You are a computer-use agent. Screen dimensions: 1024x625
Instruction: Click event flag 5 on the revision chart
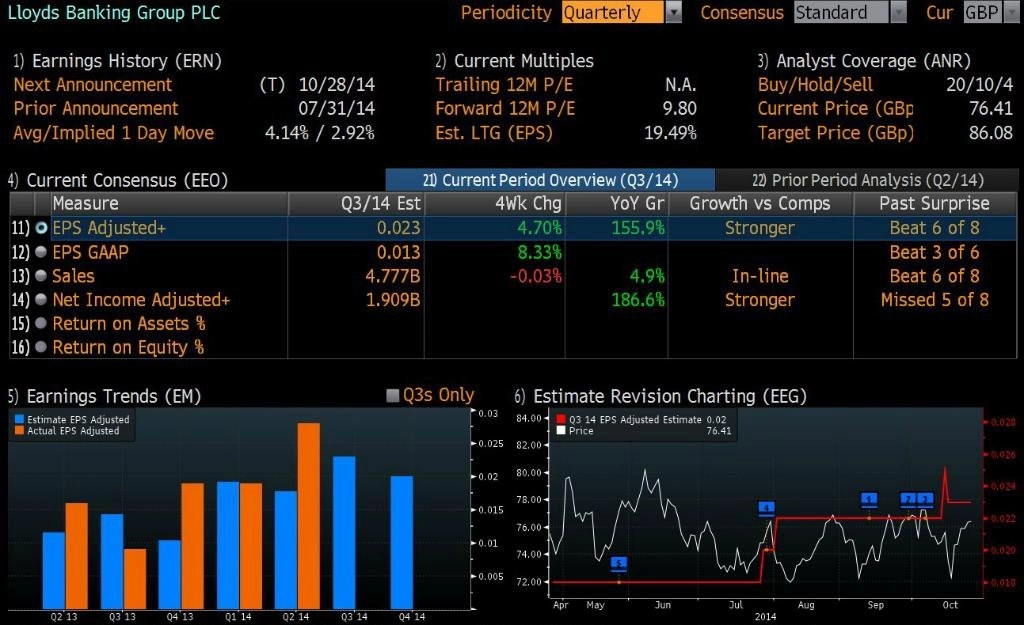coord(619,563)
